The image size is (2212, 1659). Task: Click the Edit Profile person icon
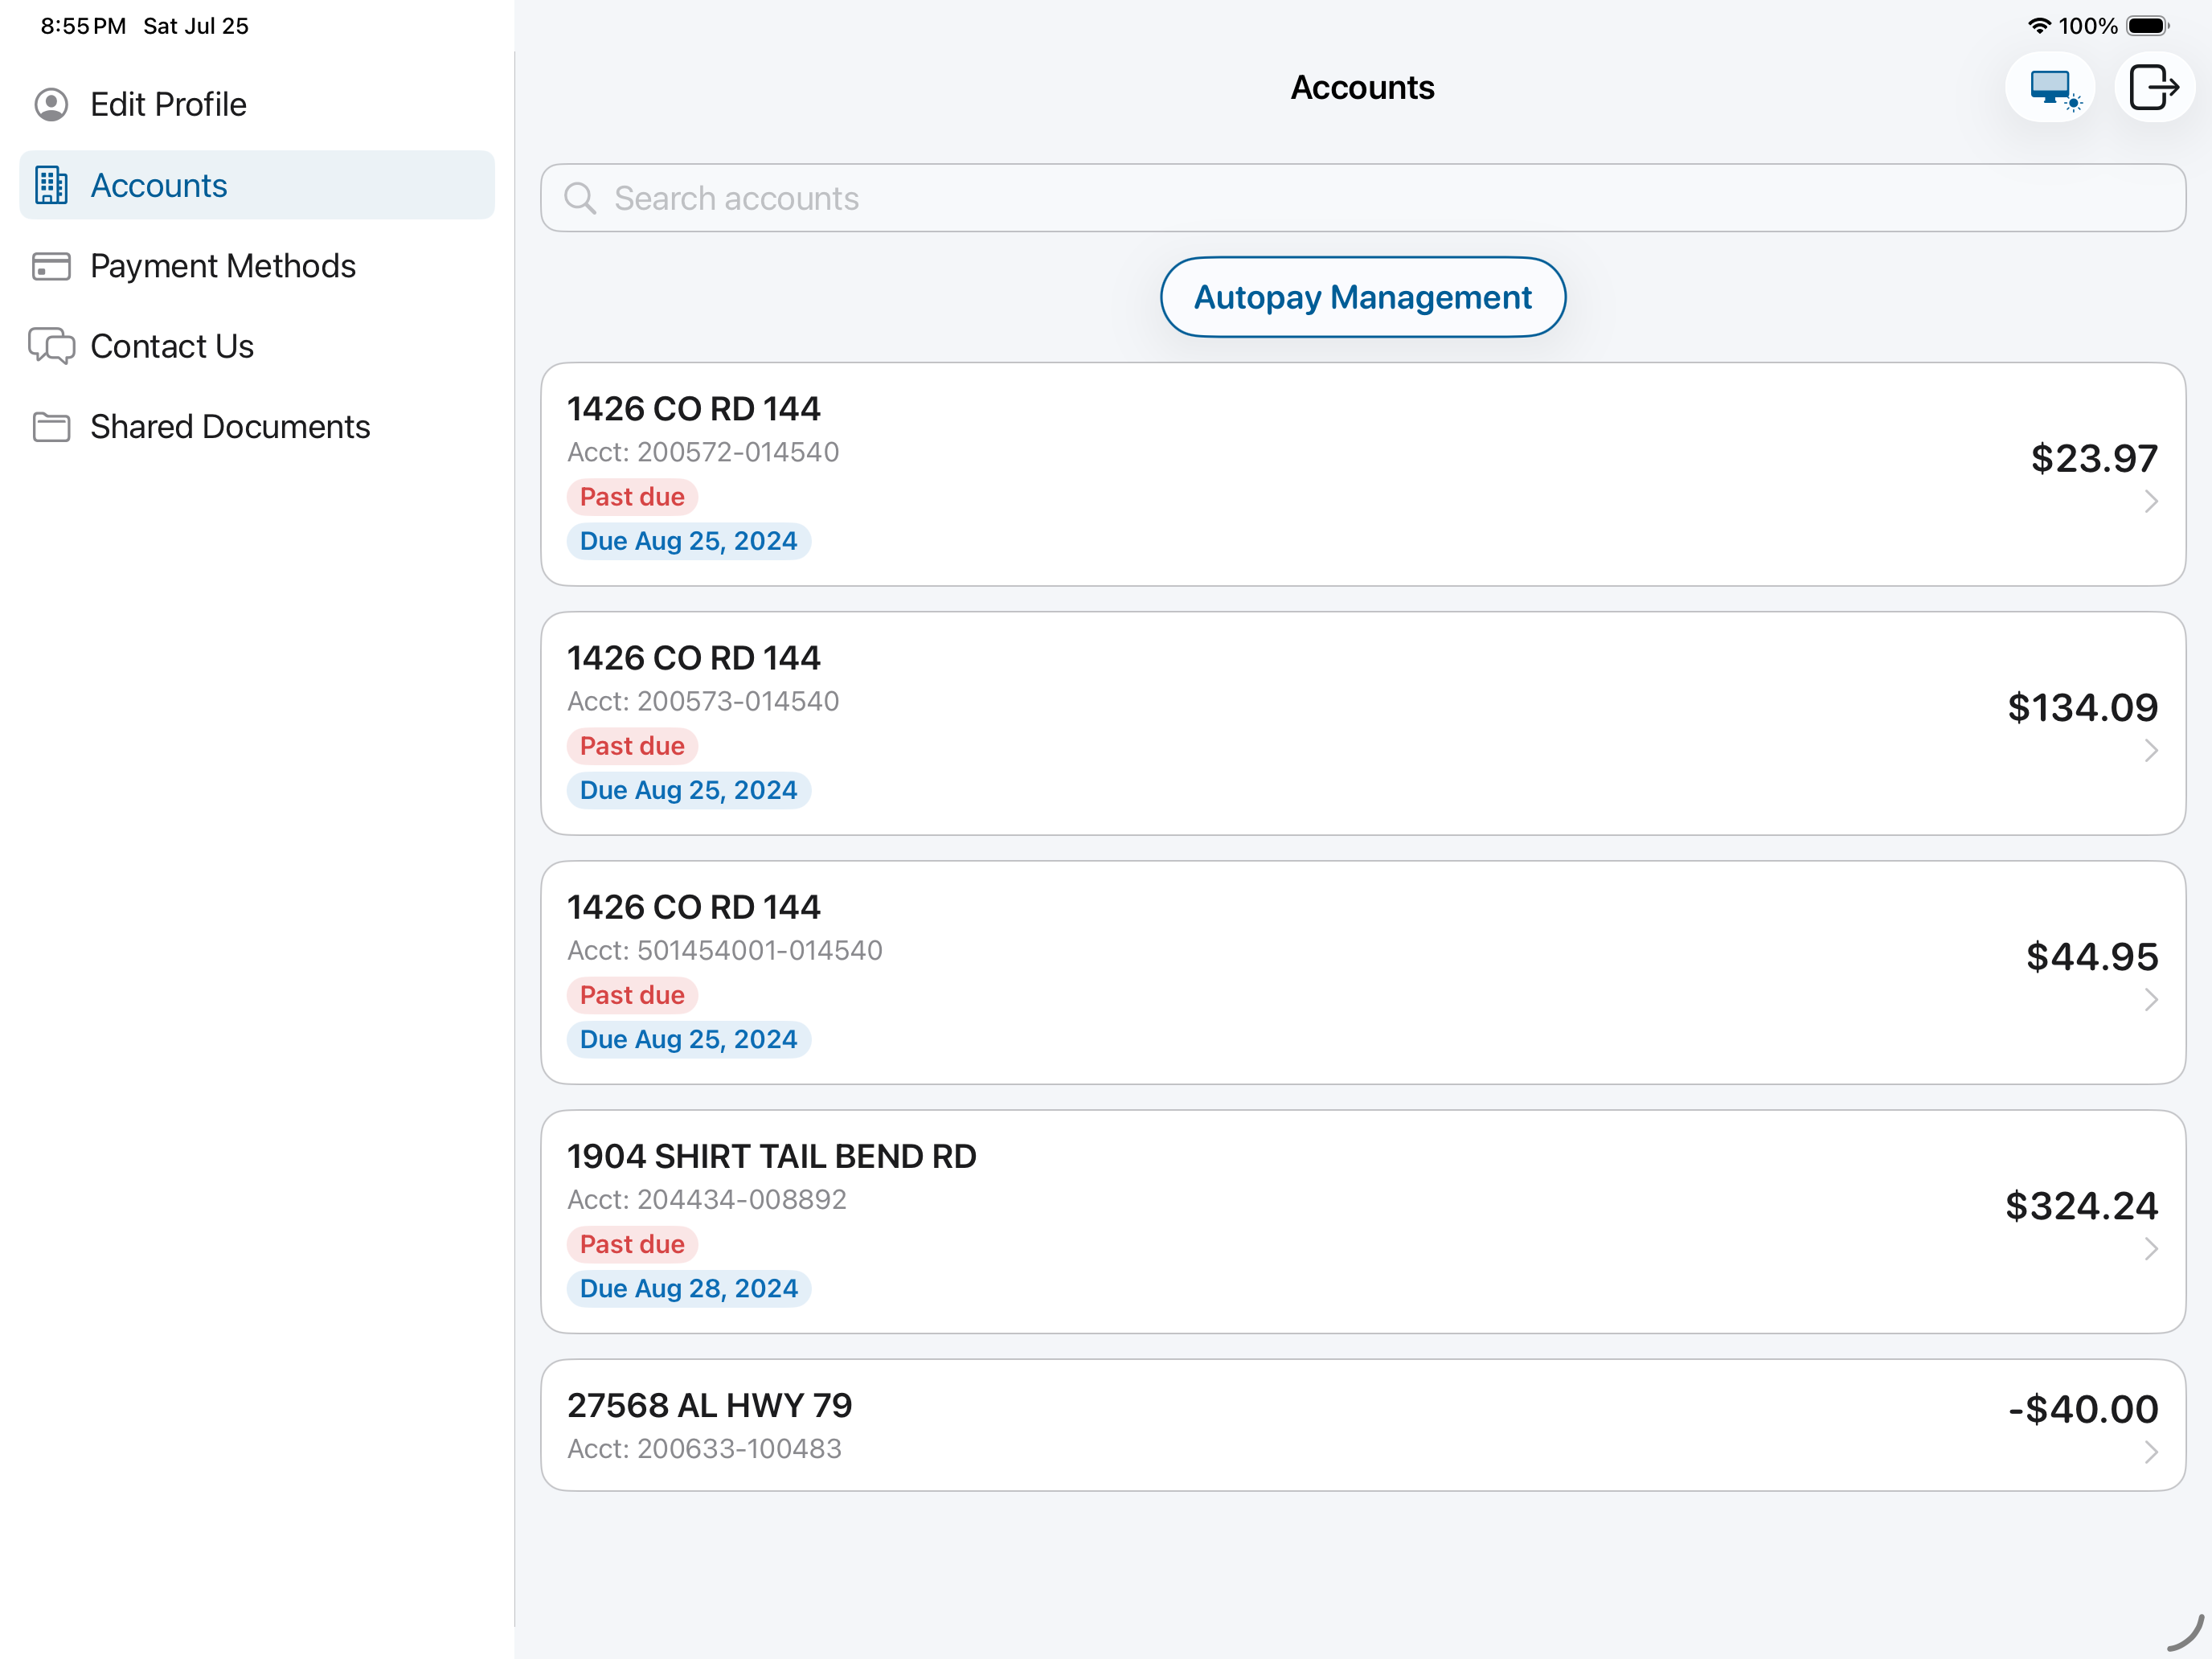pos(51,104)
